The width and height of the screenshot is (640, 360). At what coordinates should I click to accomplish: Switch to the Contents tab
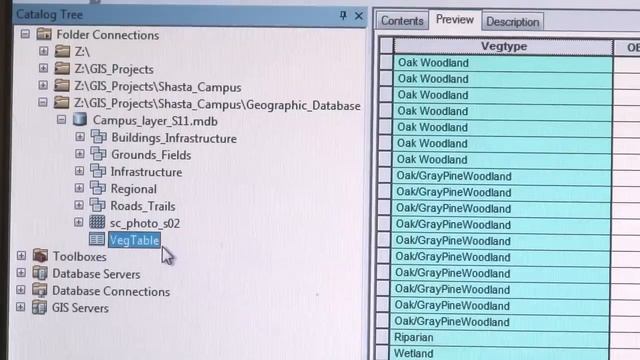(402, 21)
